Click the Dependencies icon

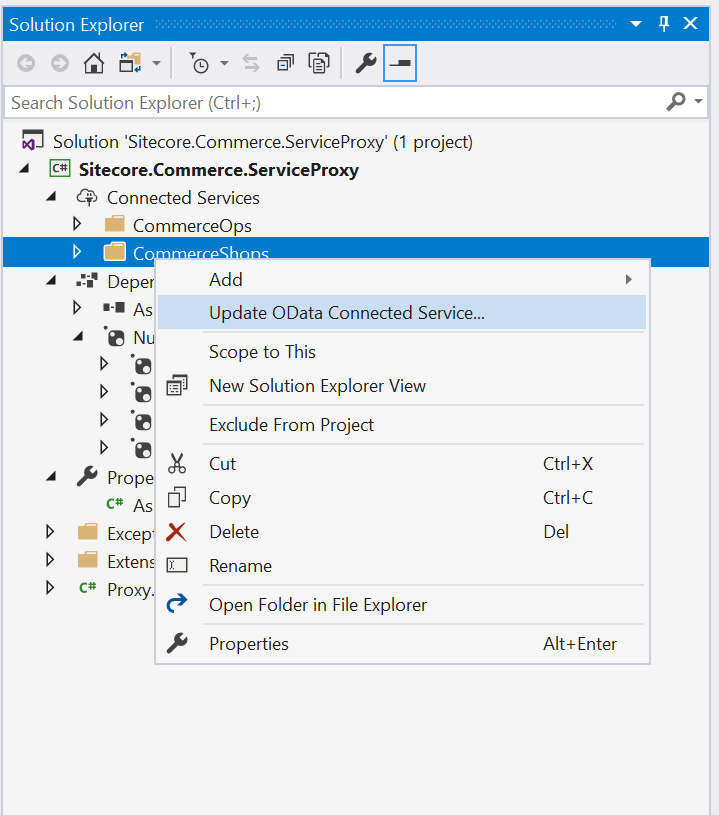pos(87,281)
